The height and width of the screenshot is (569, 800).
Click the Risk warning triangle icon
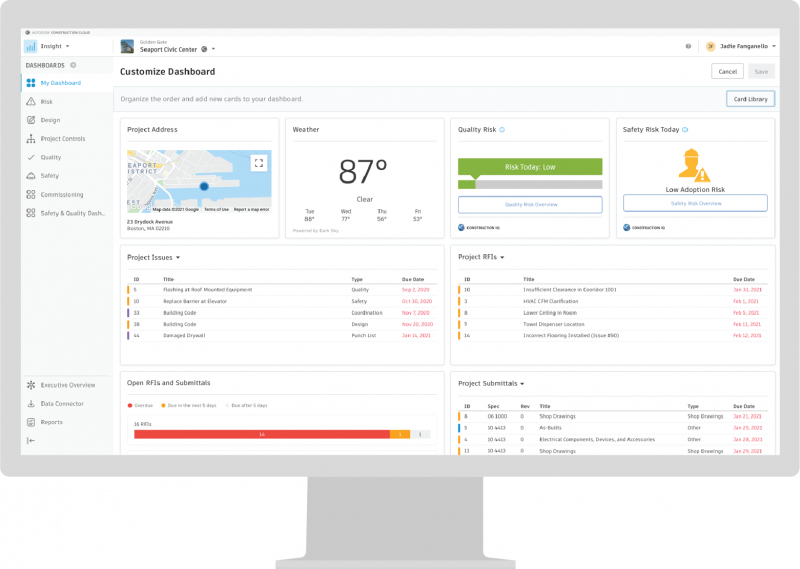pyautogui.click(x=31, y=102)
